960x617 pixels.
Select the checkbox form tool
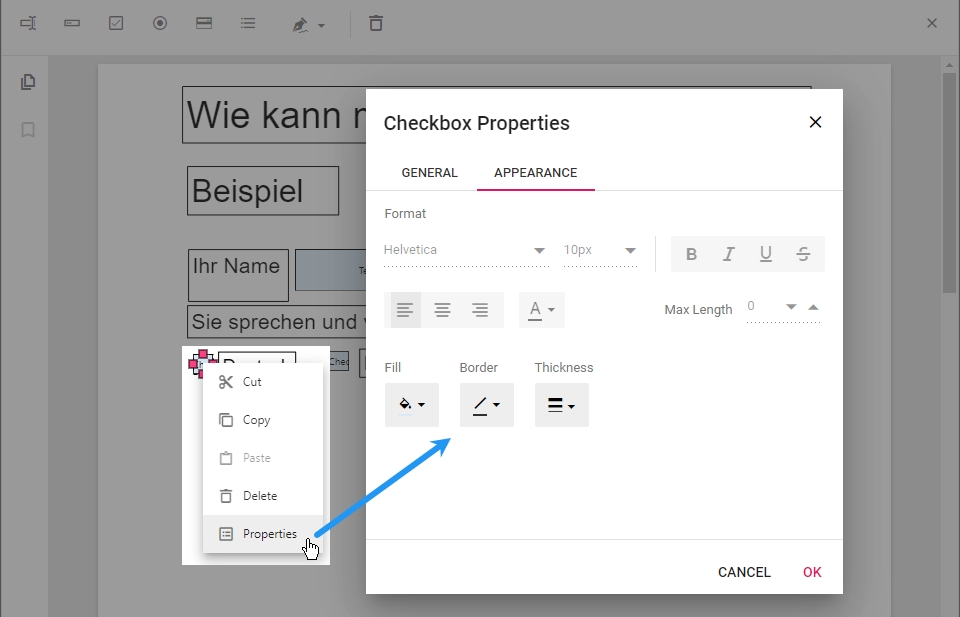(x=115, y=22)
